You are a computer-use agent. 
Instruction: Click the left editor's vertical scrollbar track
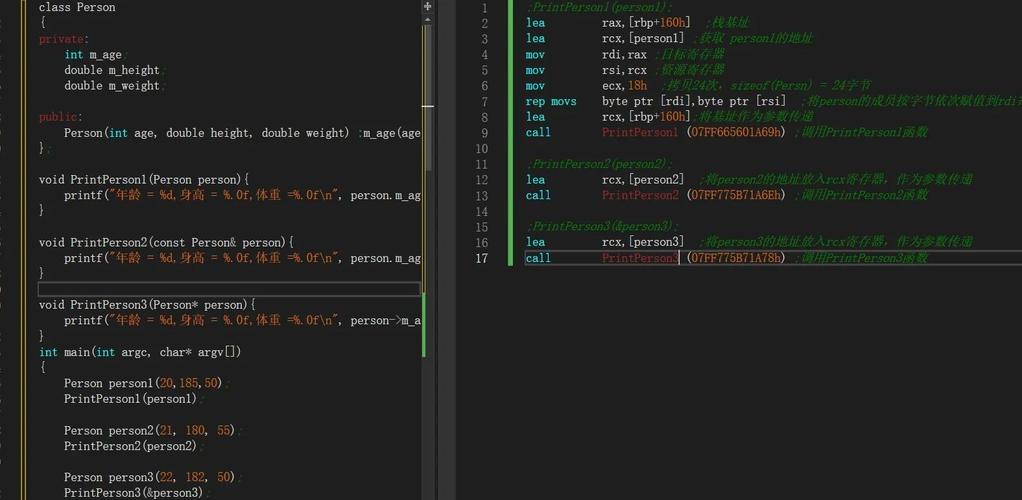pyautogui.click(x=428, y=250)
